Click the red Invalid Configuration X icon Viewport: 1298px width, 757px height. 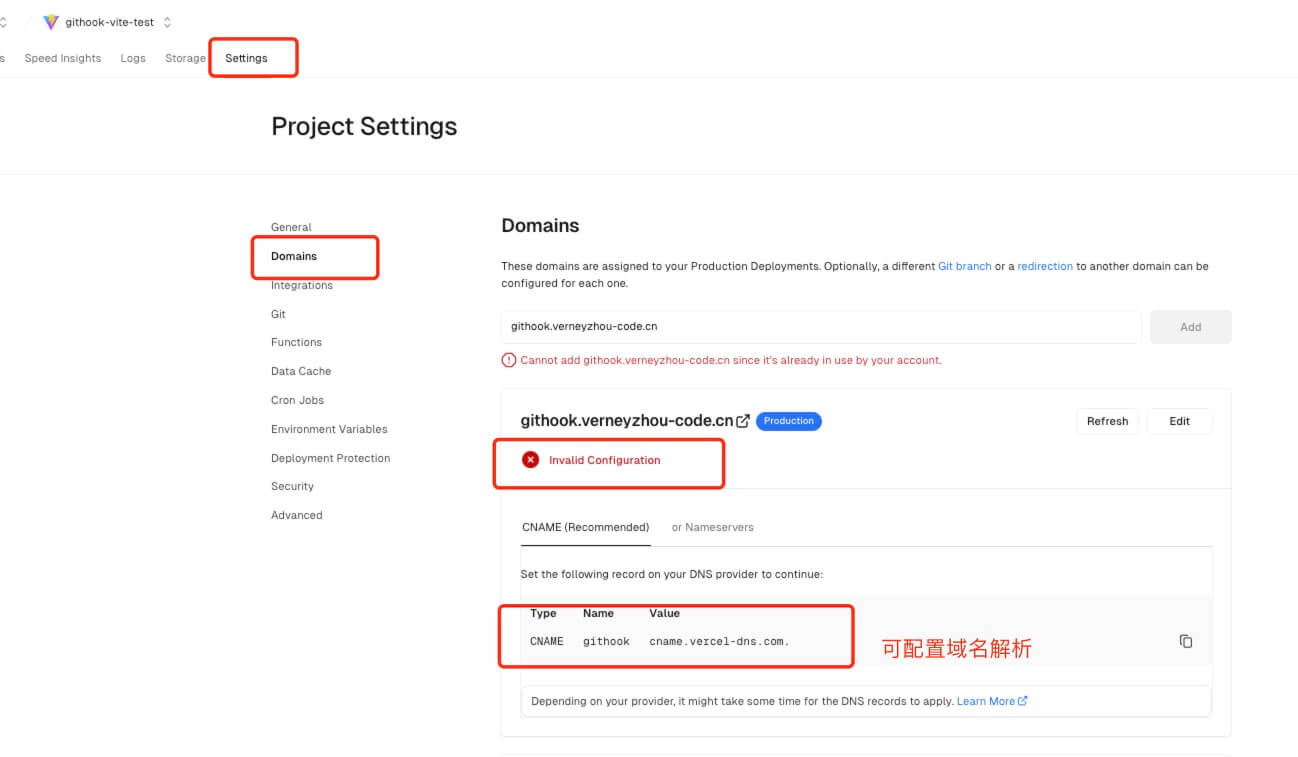pos(530,460)
